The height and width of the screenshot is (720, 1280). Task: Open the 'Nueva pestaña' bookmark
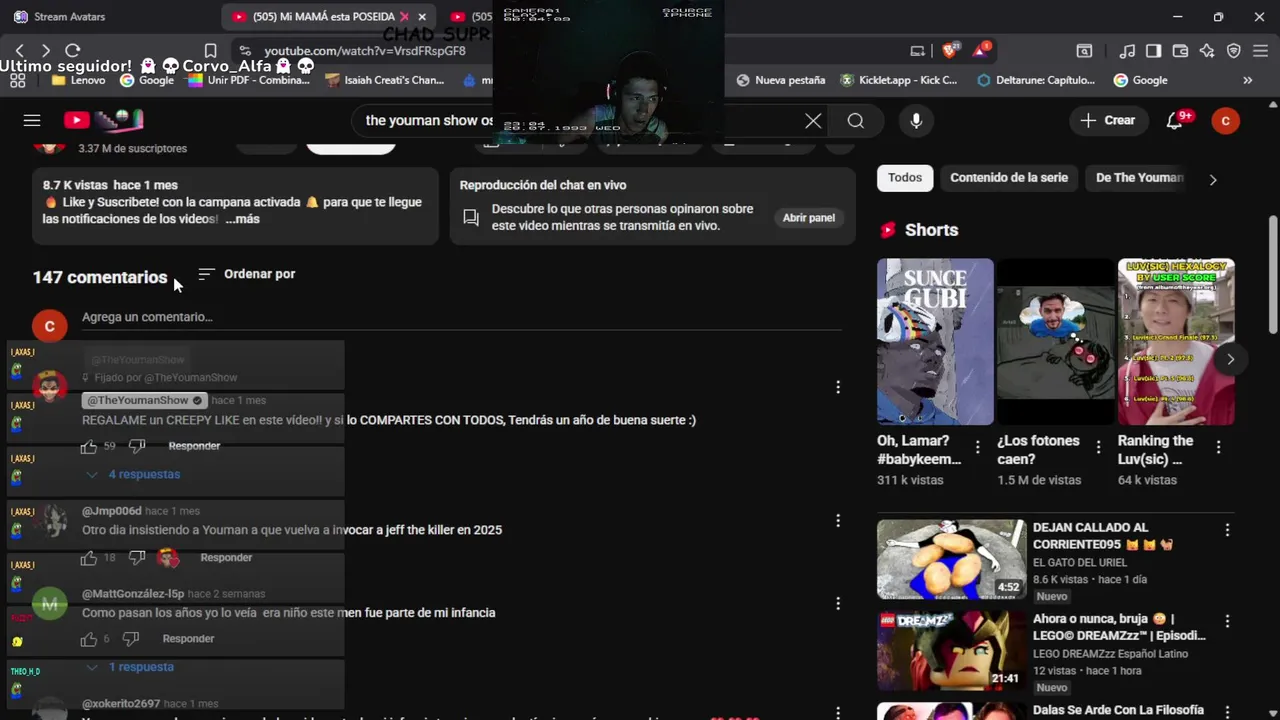tap(780, 80)
